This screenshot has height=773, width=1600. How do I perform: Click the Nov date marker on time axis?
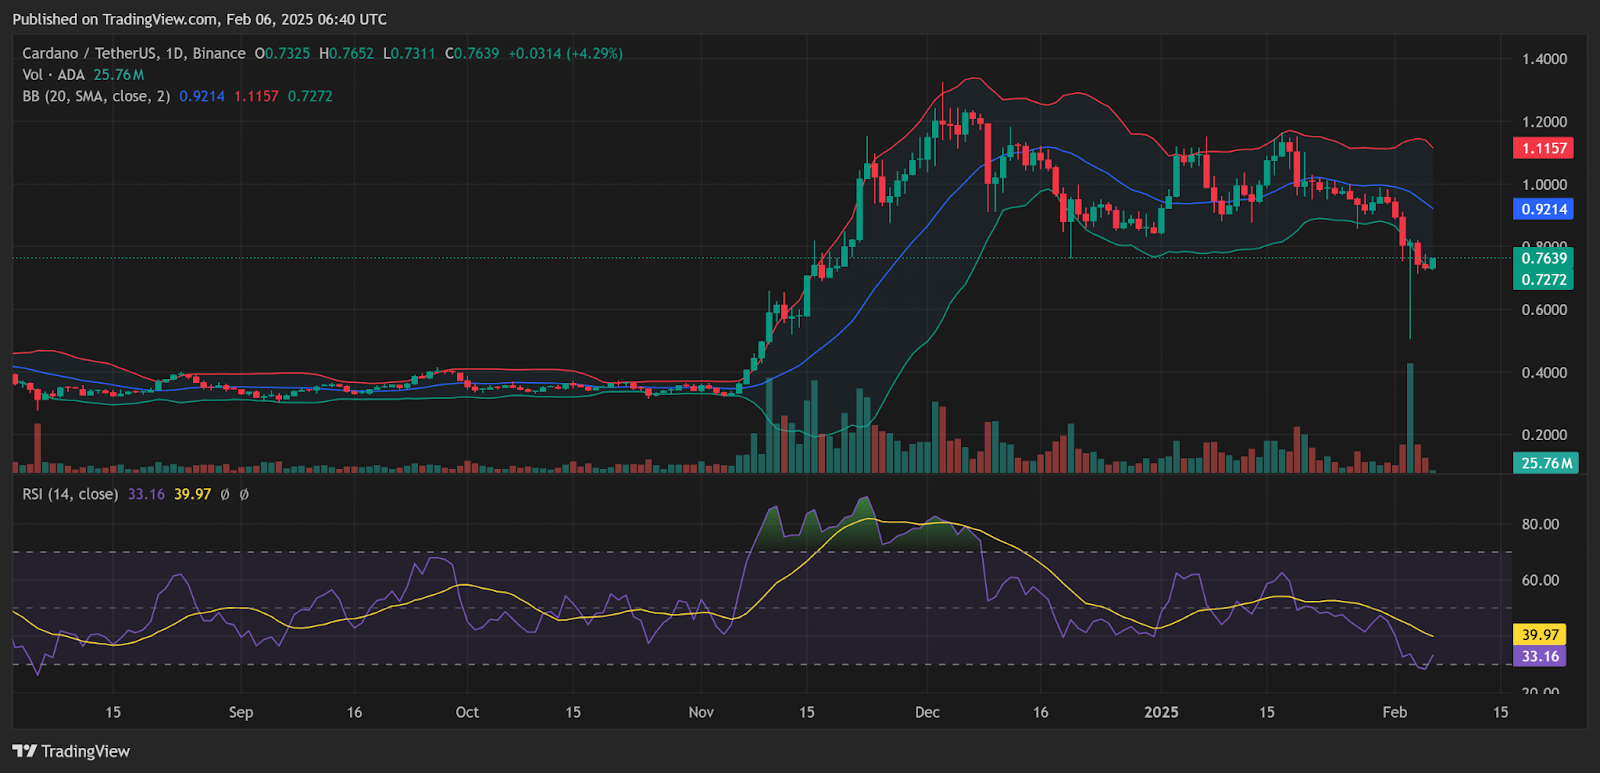click(701, 712)
